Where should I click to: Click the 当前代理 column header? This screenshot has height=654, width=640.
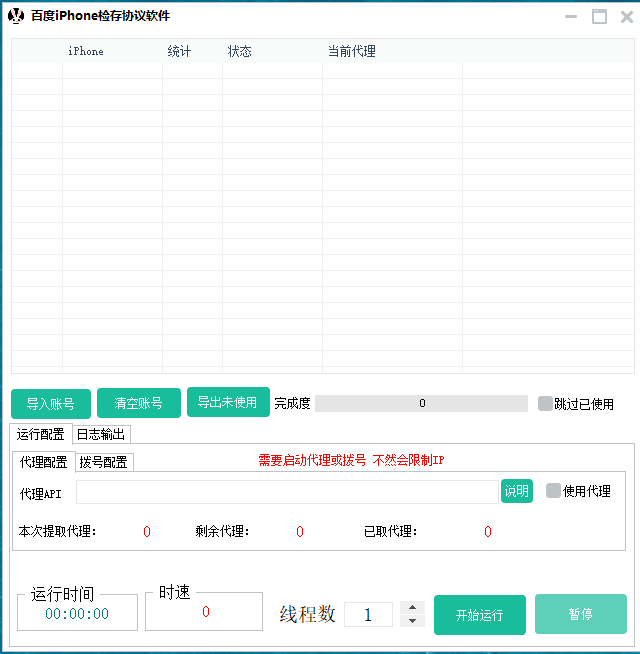(351, 51)
